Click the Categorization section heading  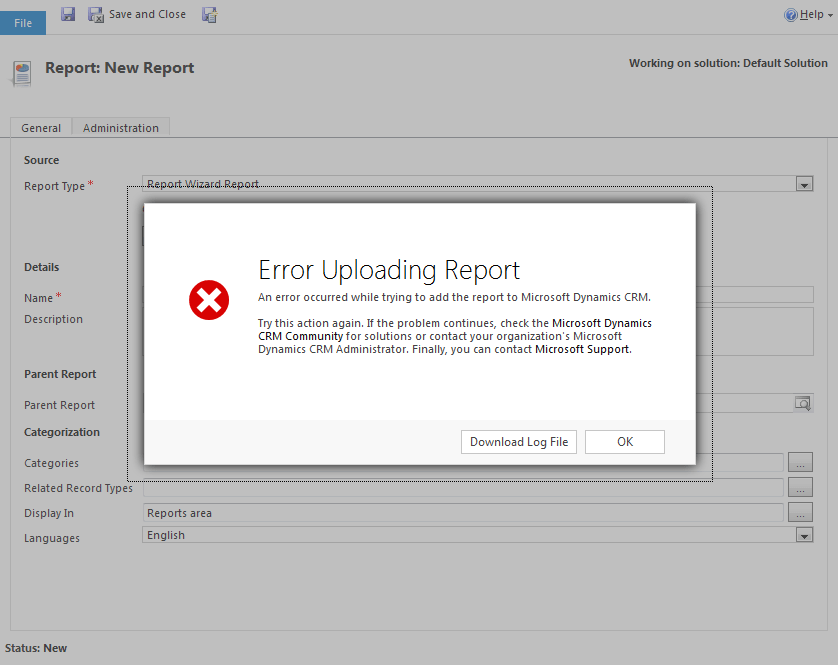[x=62, y=432]
